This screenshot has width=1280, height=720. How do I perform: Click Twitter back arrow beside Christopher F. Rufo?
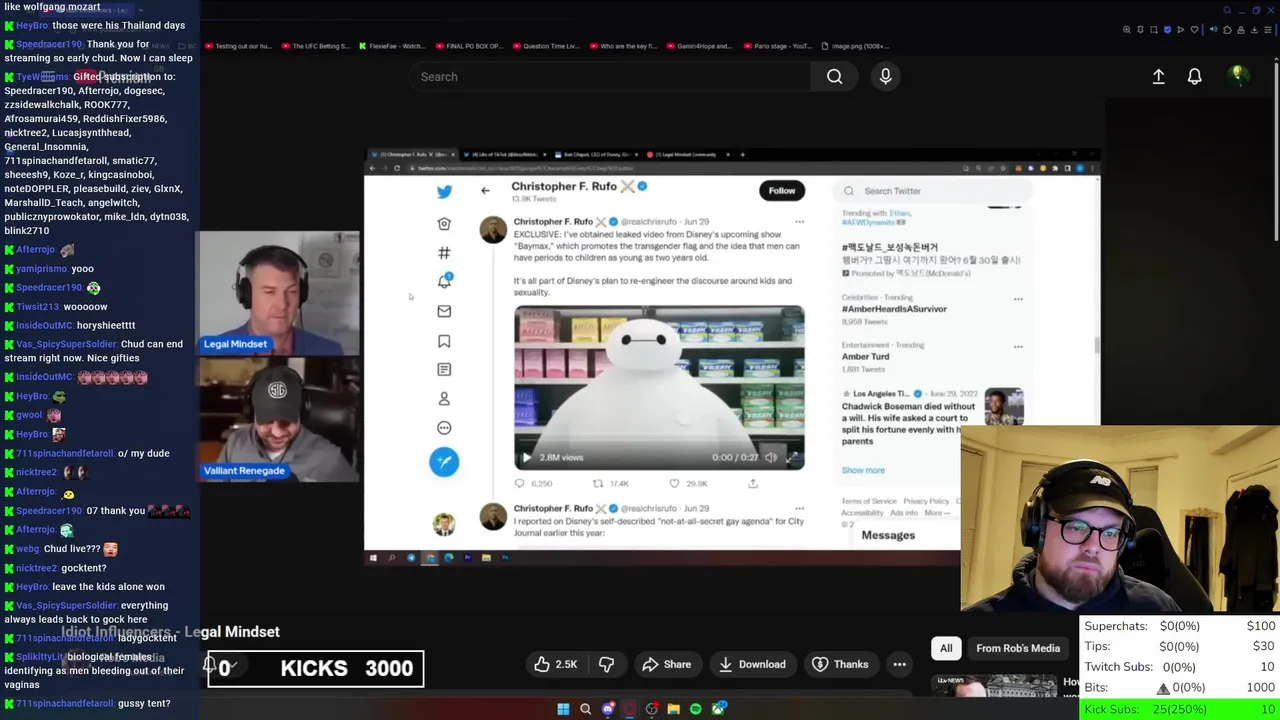pos(485,190)
